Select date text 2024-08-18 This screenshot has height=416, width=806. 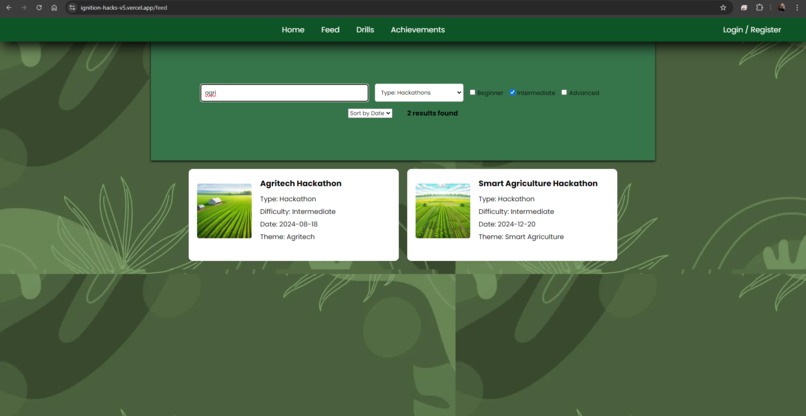click(x=298, y=224)
